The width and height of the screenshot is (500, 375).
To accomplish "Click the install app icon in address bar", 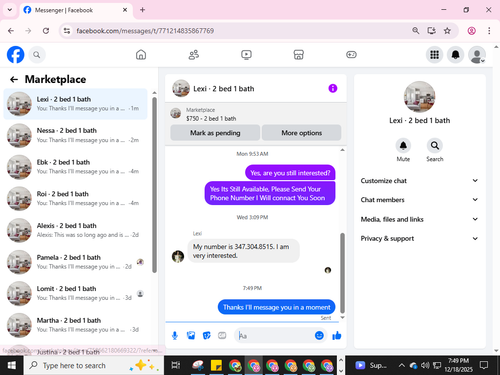I will click(432, 31).
